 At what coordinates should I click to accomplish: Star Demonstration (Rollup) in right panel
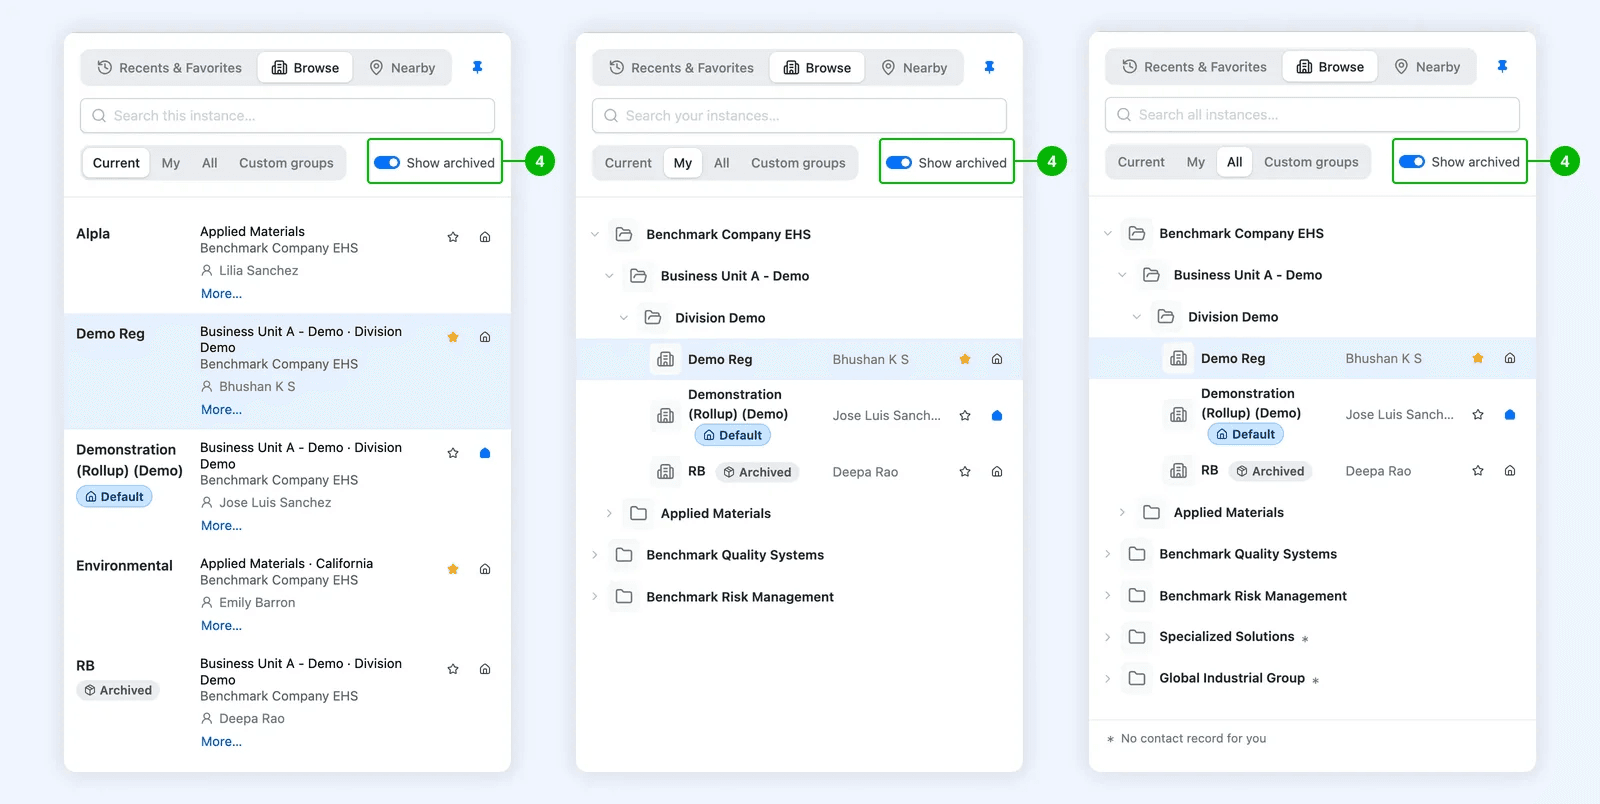tap(1478, 414)
